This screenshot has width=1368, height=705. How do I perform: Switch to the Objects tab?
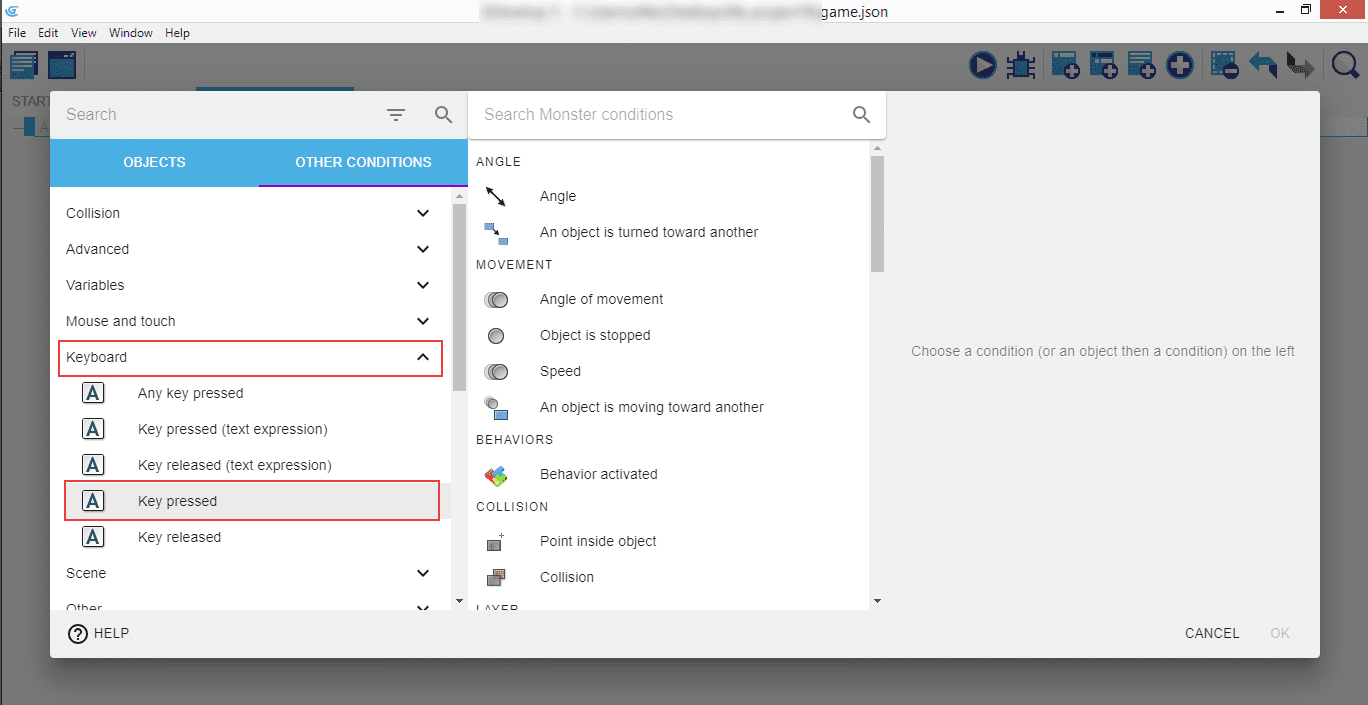154,162
